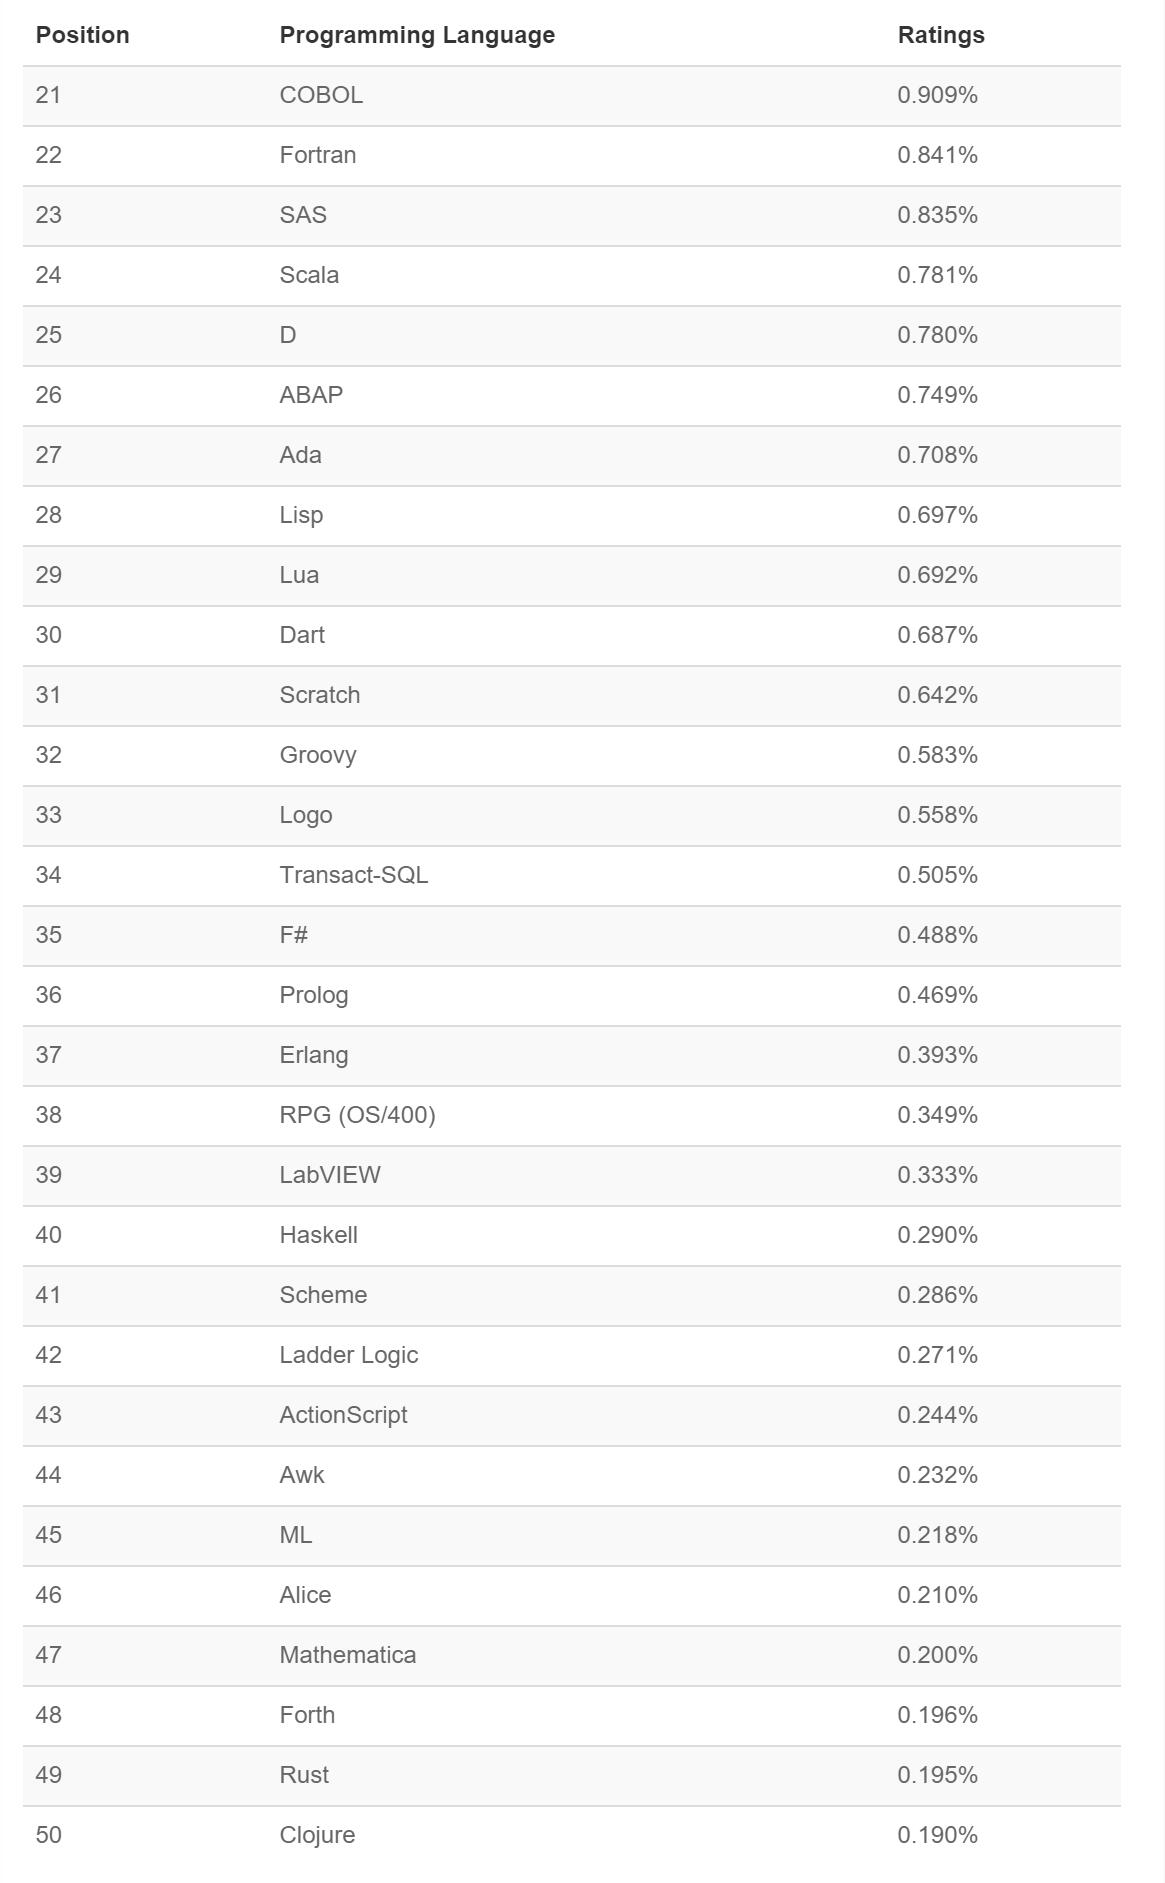This screenshot has width=1165, height=1883.
Task: Select the COBOL language cell
Action: [x=321, y=95]
